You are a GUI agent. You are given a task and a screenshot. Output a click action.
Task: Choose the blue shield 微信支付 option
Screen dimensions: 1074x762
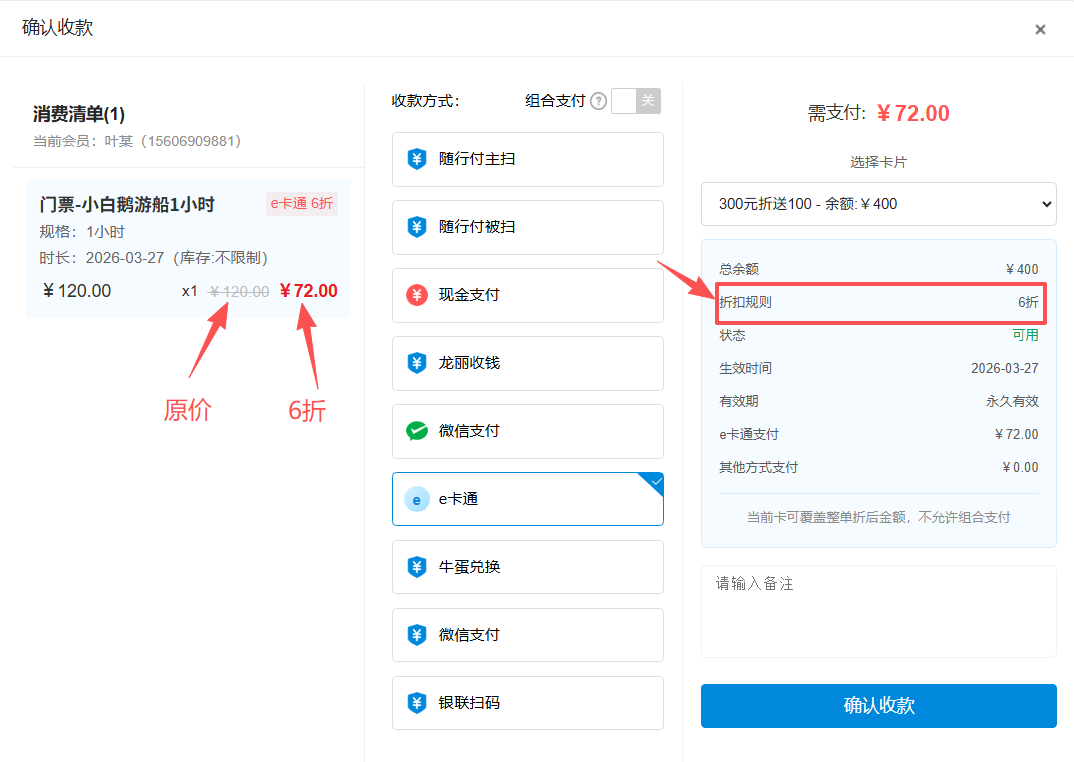(x=417, y=635)
